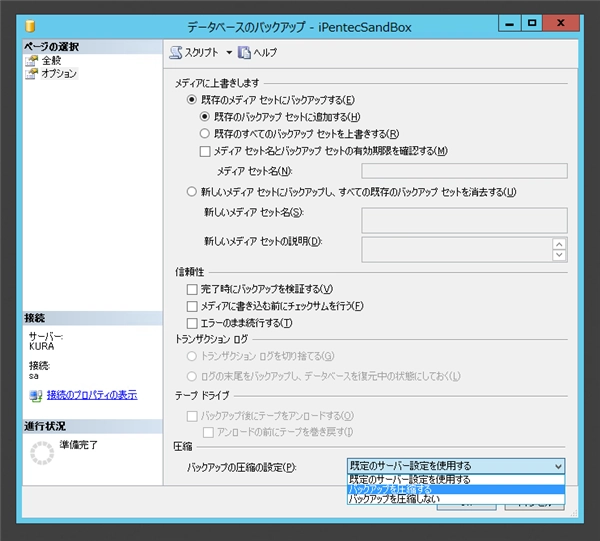This screenshot has height=541, width=600.
Task: Enable エラーのまま続行する checkbox
Action: pos(192,323)
